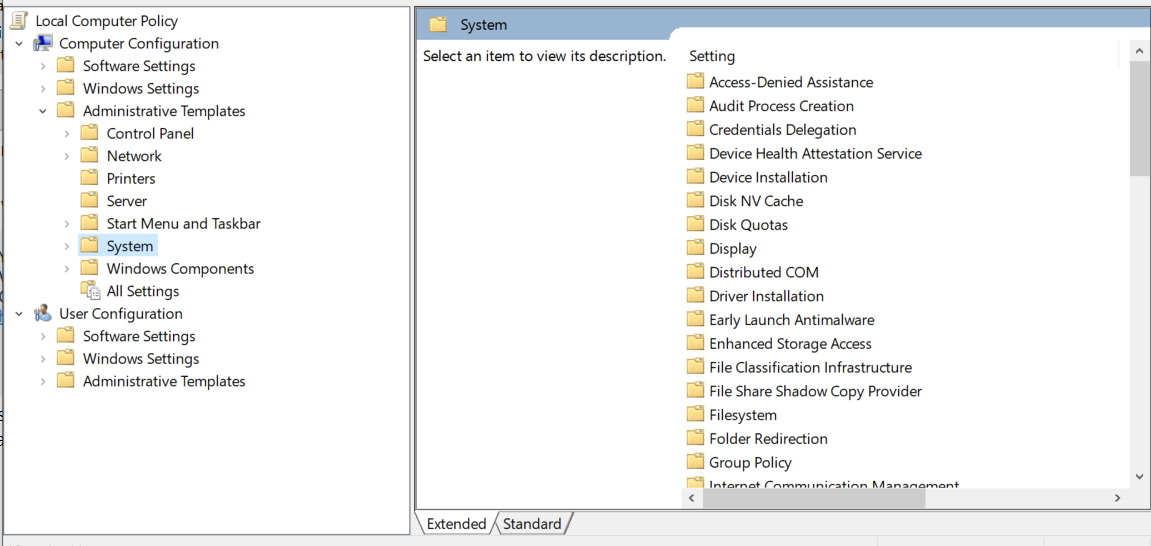1151x546 pixels.
Task: Expand the Start Menu and Taskbar node
Action: [x=67, y=224]
